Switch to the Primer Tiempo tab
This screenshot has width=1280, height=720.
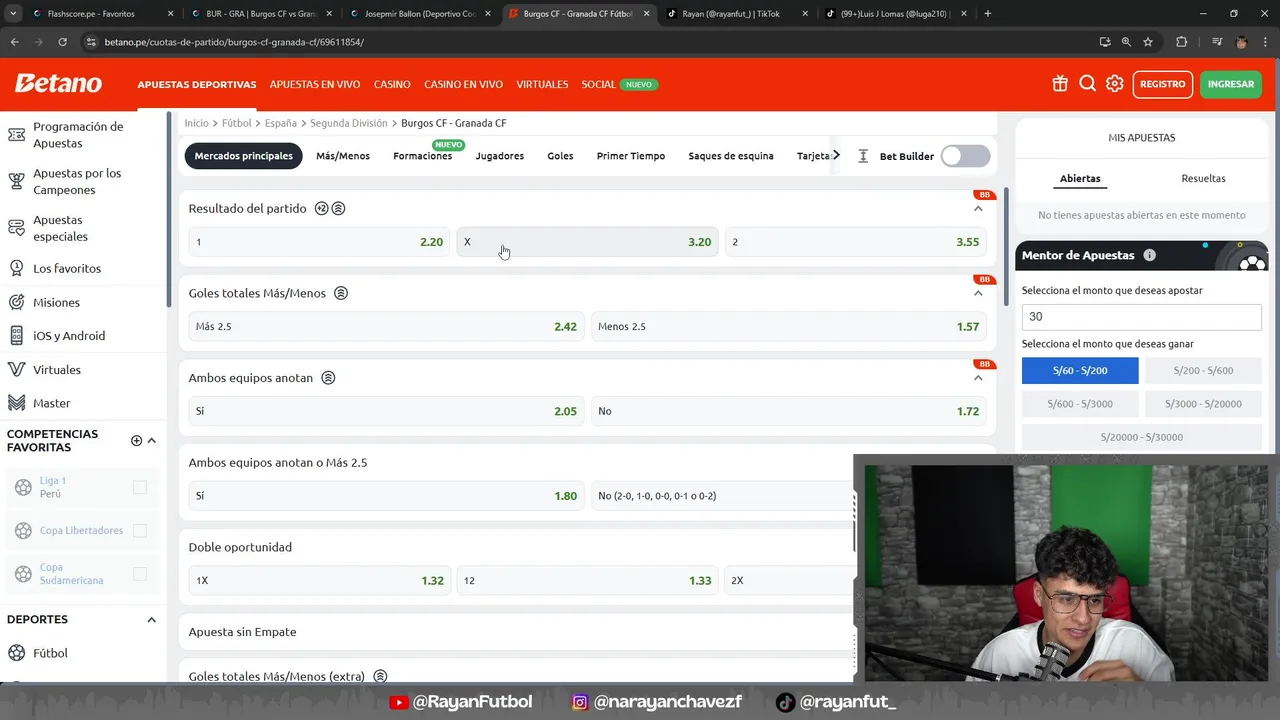click(631, 156)
